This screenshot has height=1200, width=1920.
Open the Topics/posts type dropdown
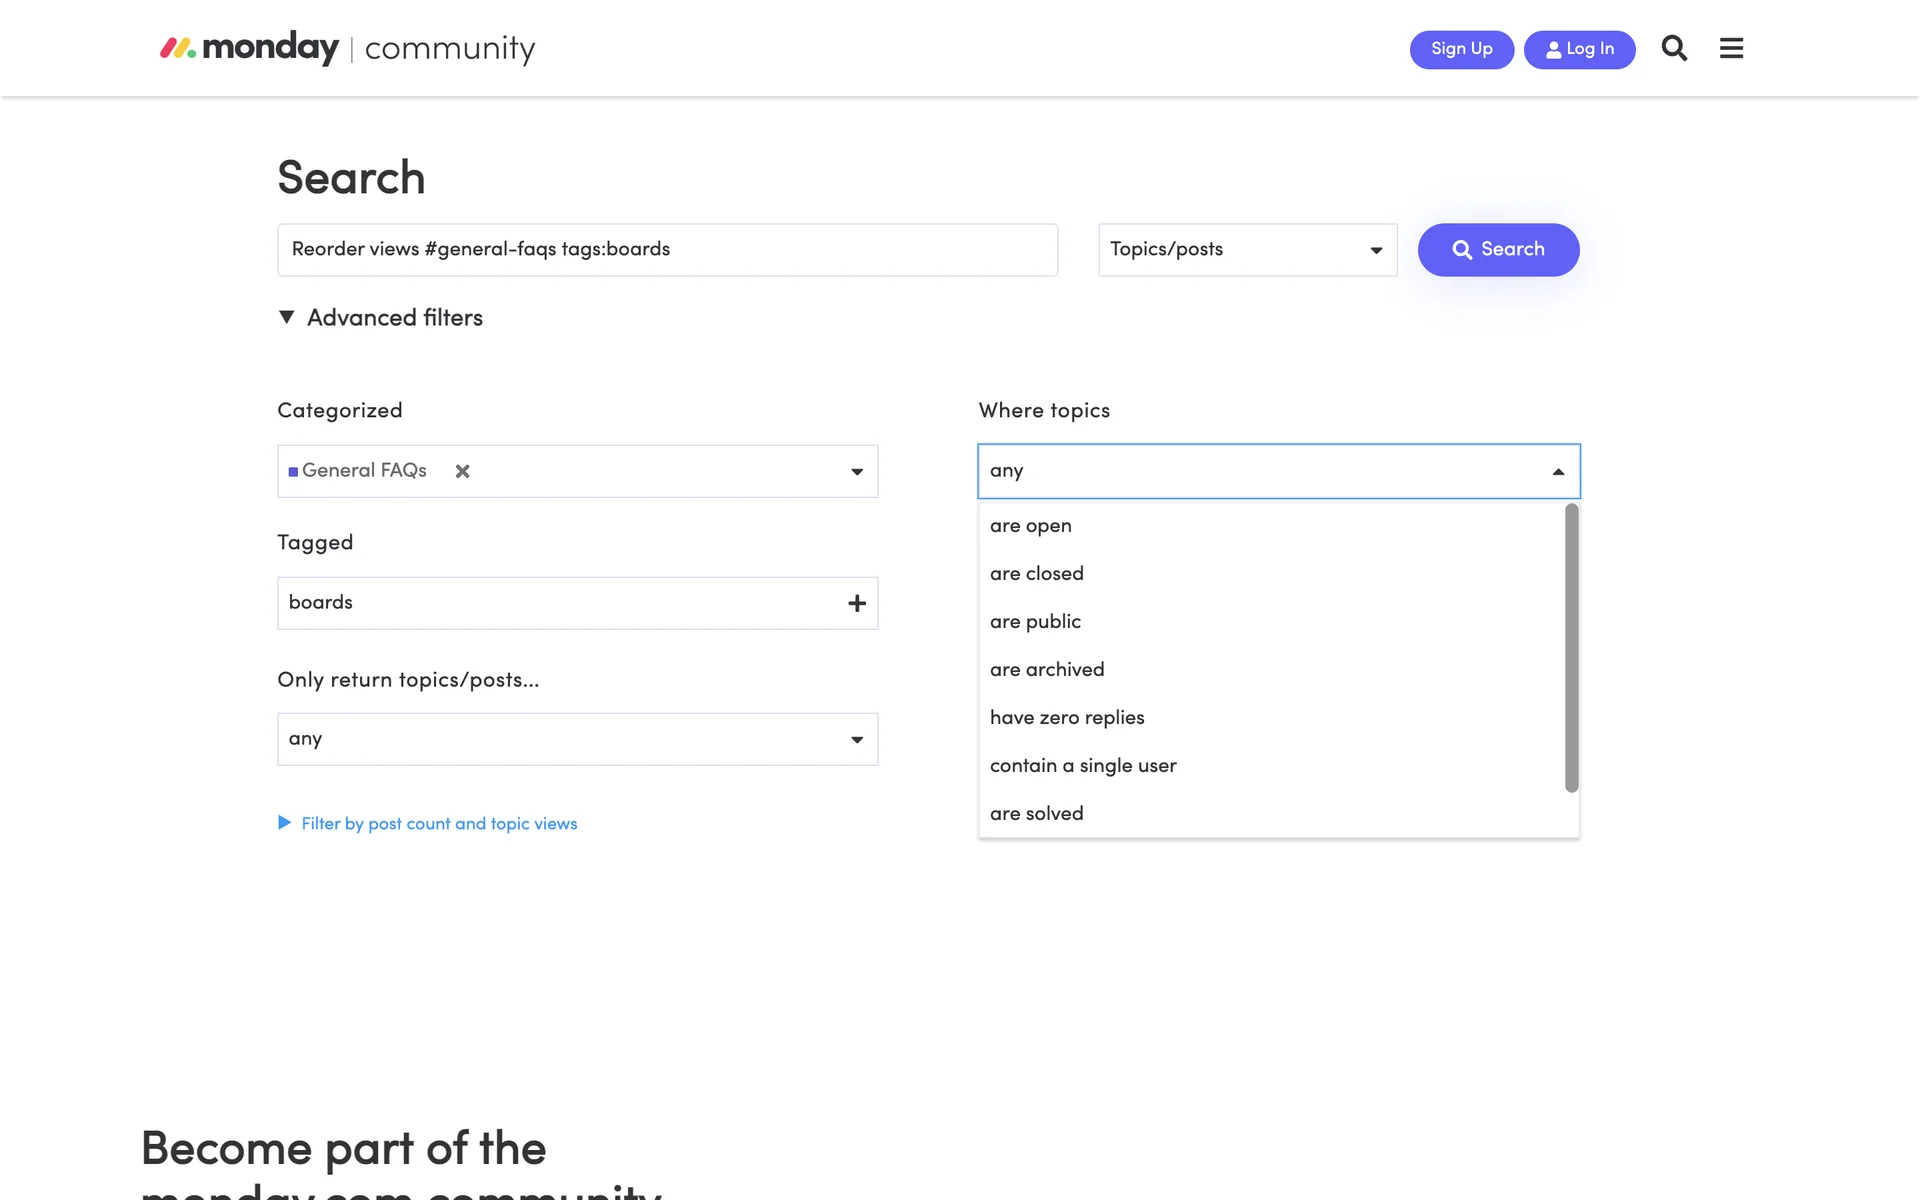[1247, 250]
